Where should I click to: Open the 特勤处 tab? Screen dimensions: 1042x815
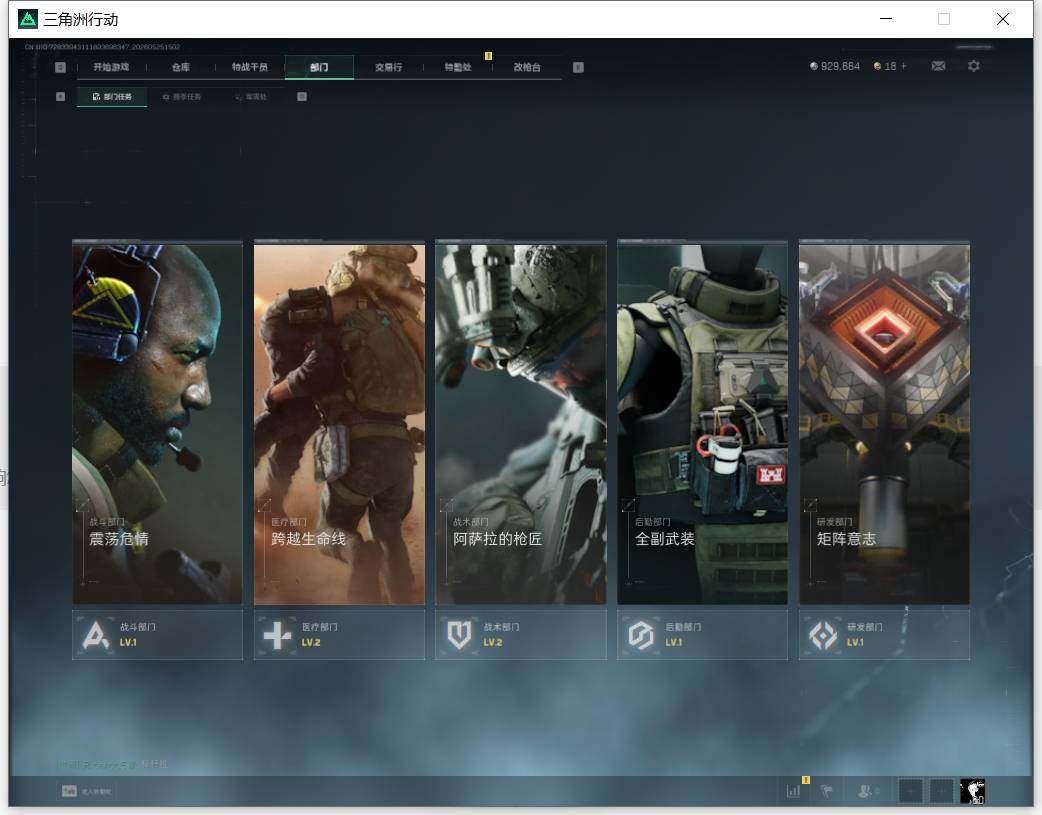458,67
